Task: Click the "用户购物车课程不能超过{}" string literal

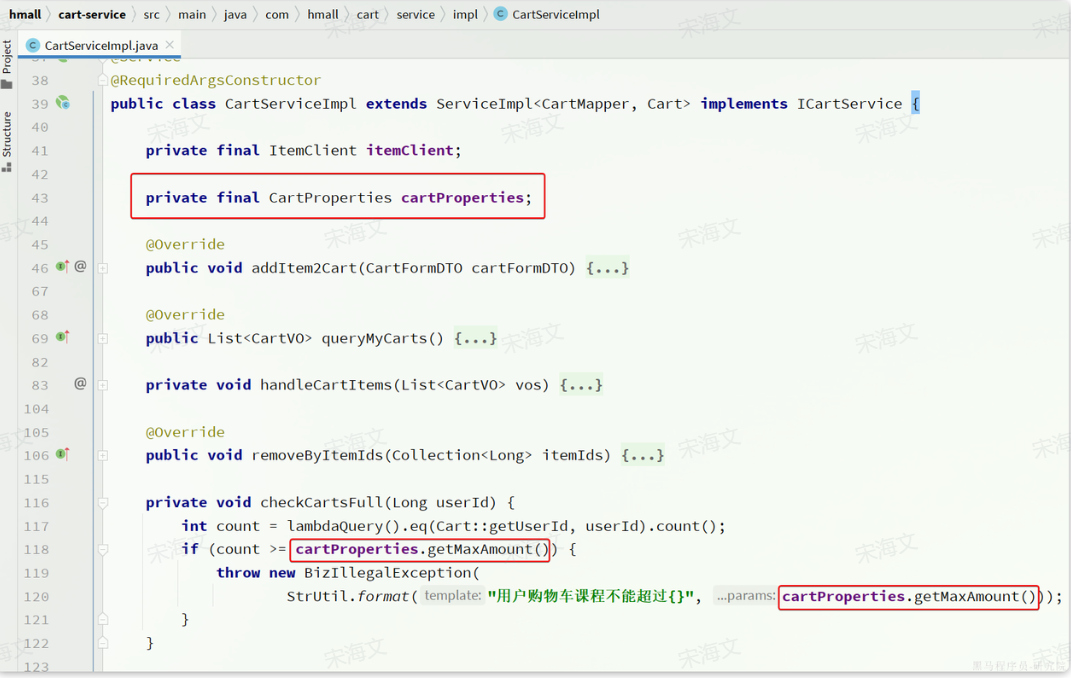Action: pyautogui.click(x=593, y=596)
